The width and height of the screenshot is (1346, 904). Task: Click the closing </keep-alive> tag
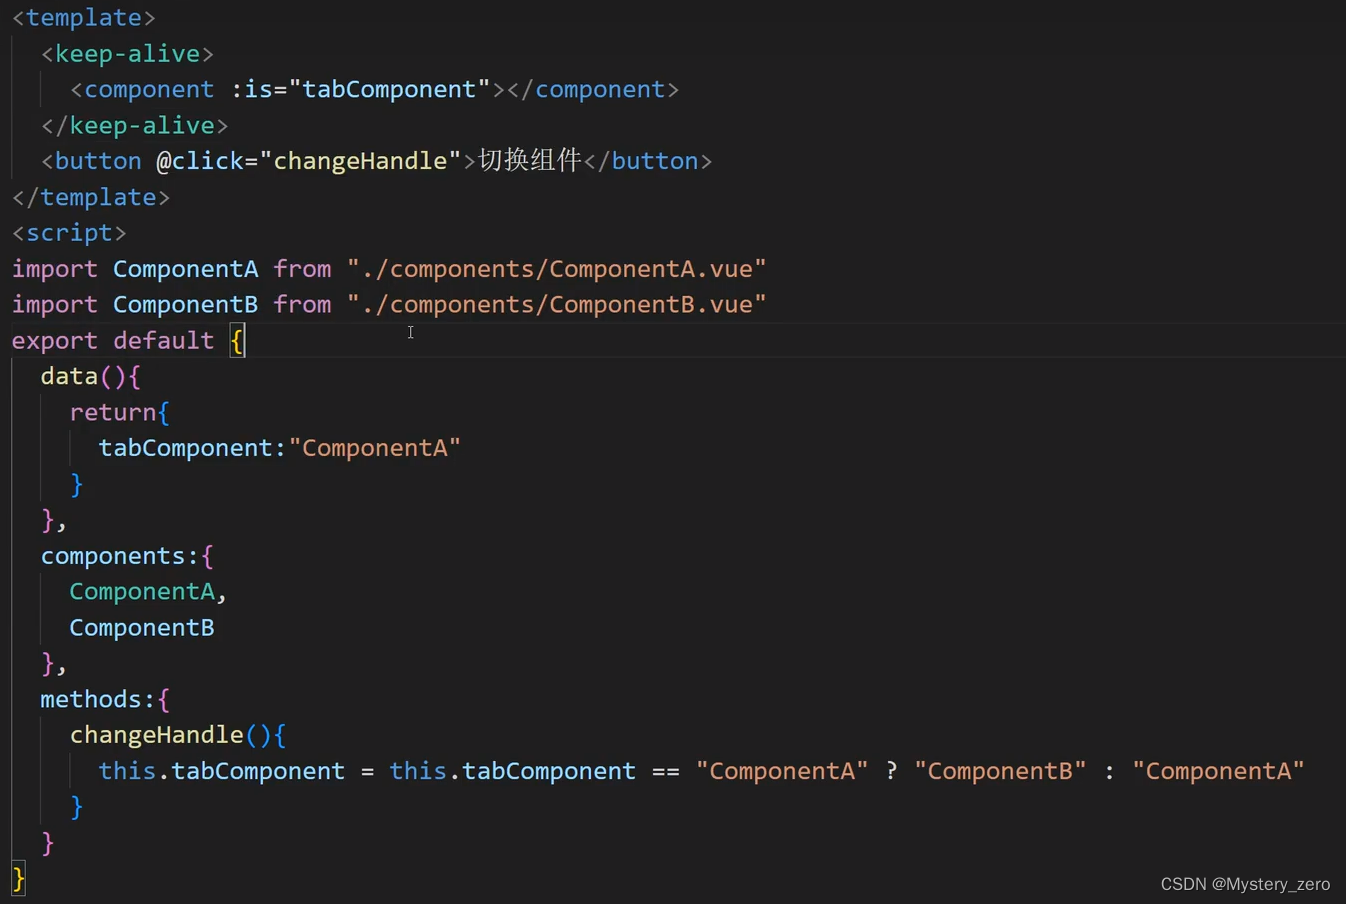tap(134, 126)
